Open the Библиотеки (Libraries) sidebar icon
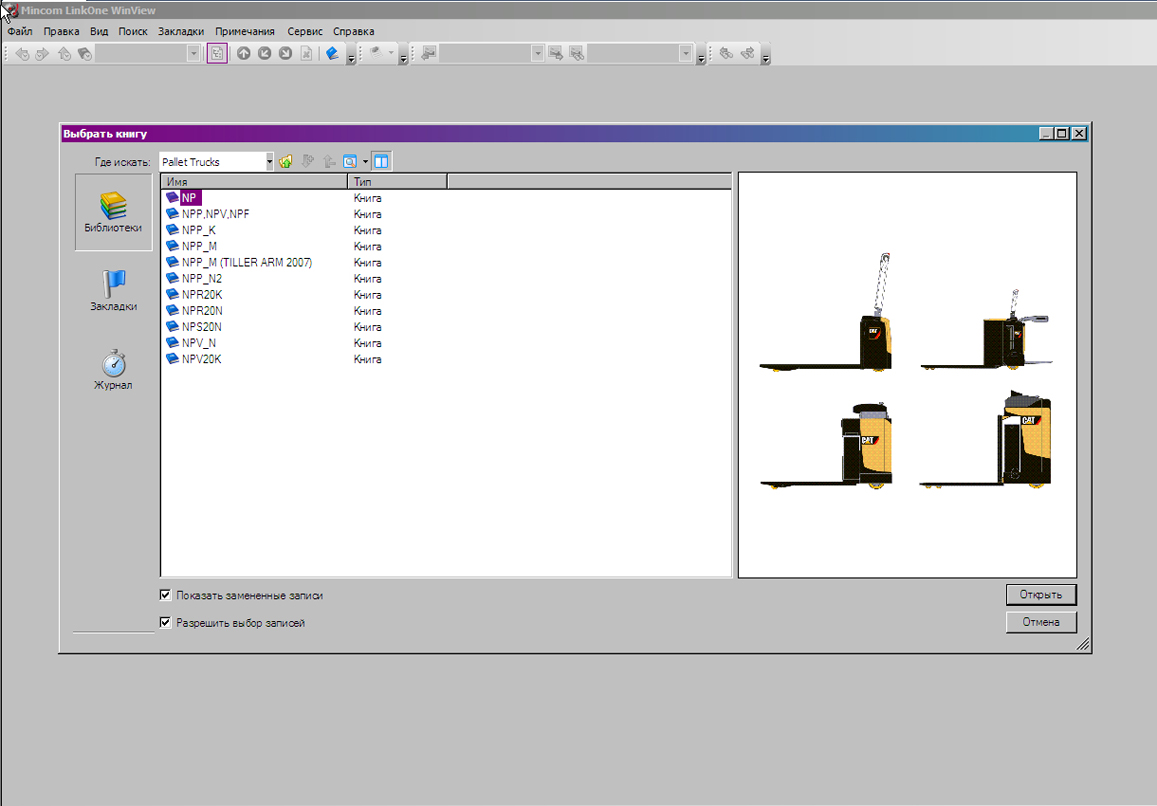The width and height of the screenshot is (1157, 806). 112,212
